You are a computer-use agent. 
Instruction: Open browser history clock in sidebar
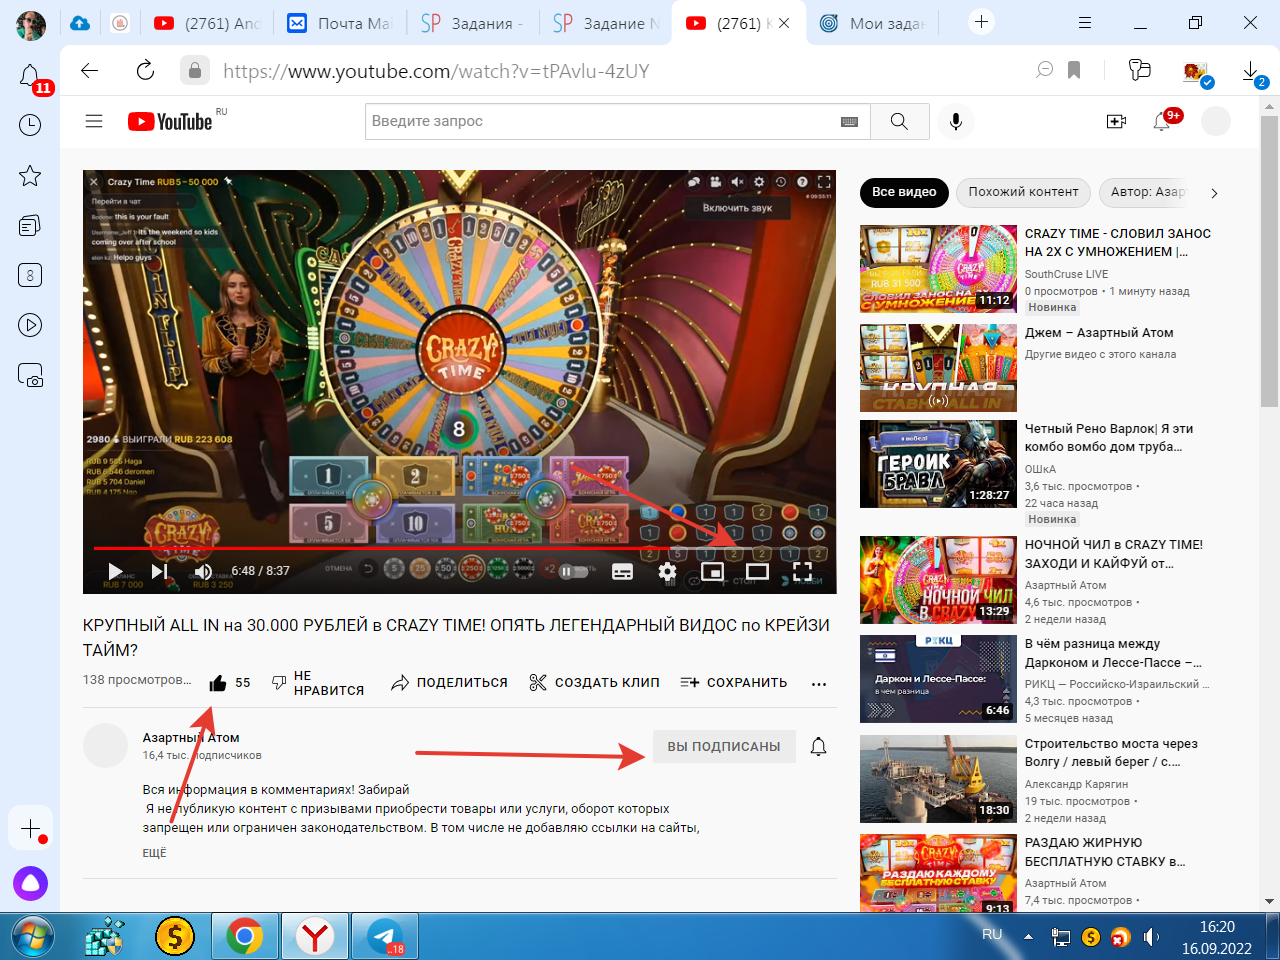pyautogui.click(x=30, y=125)
